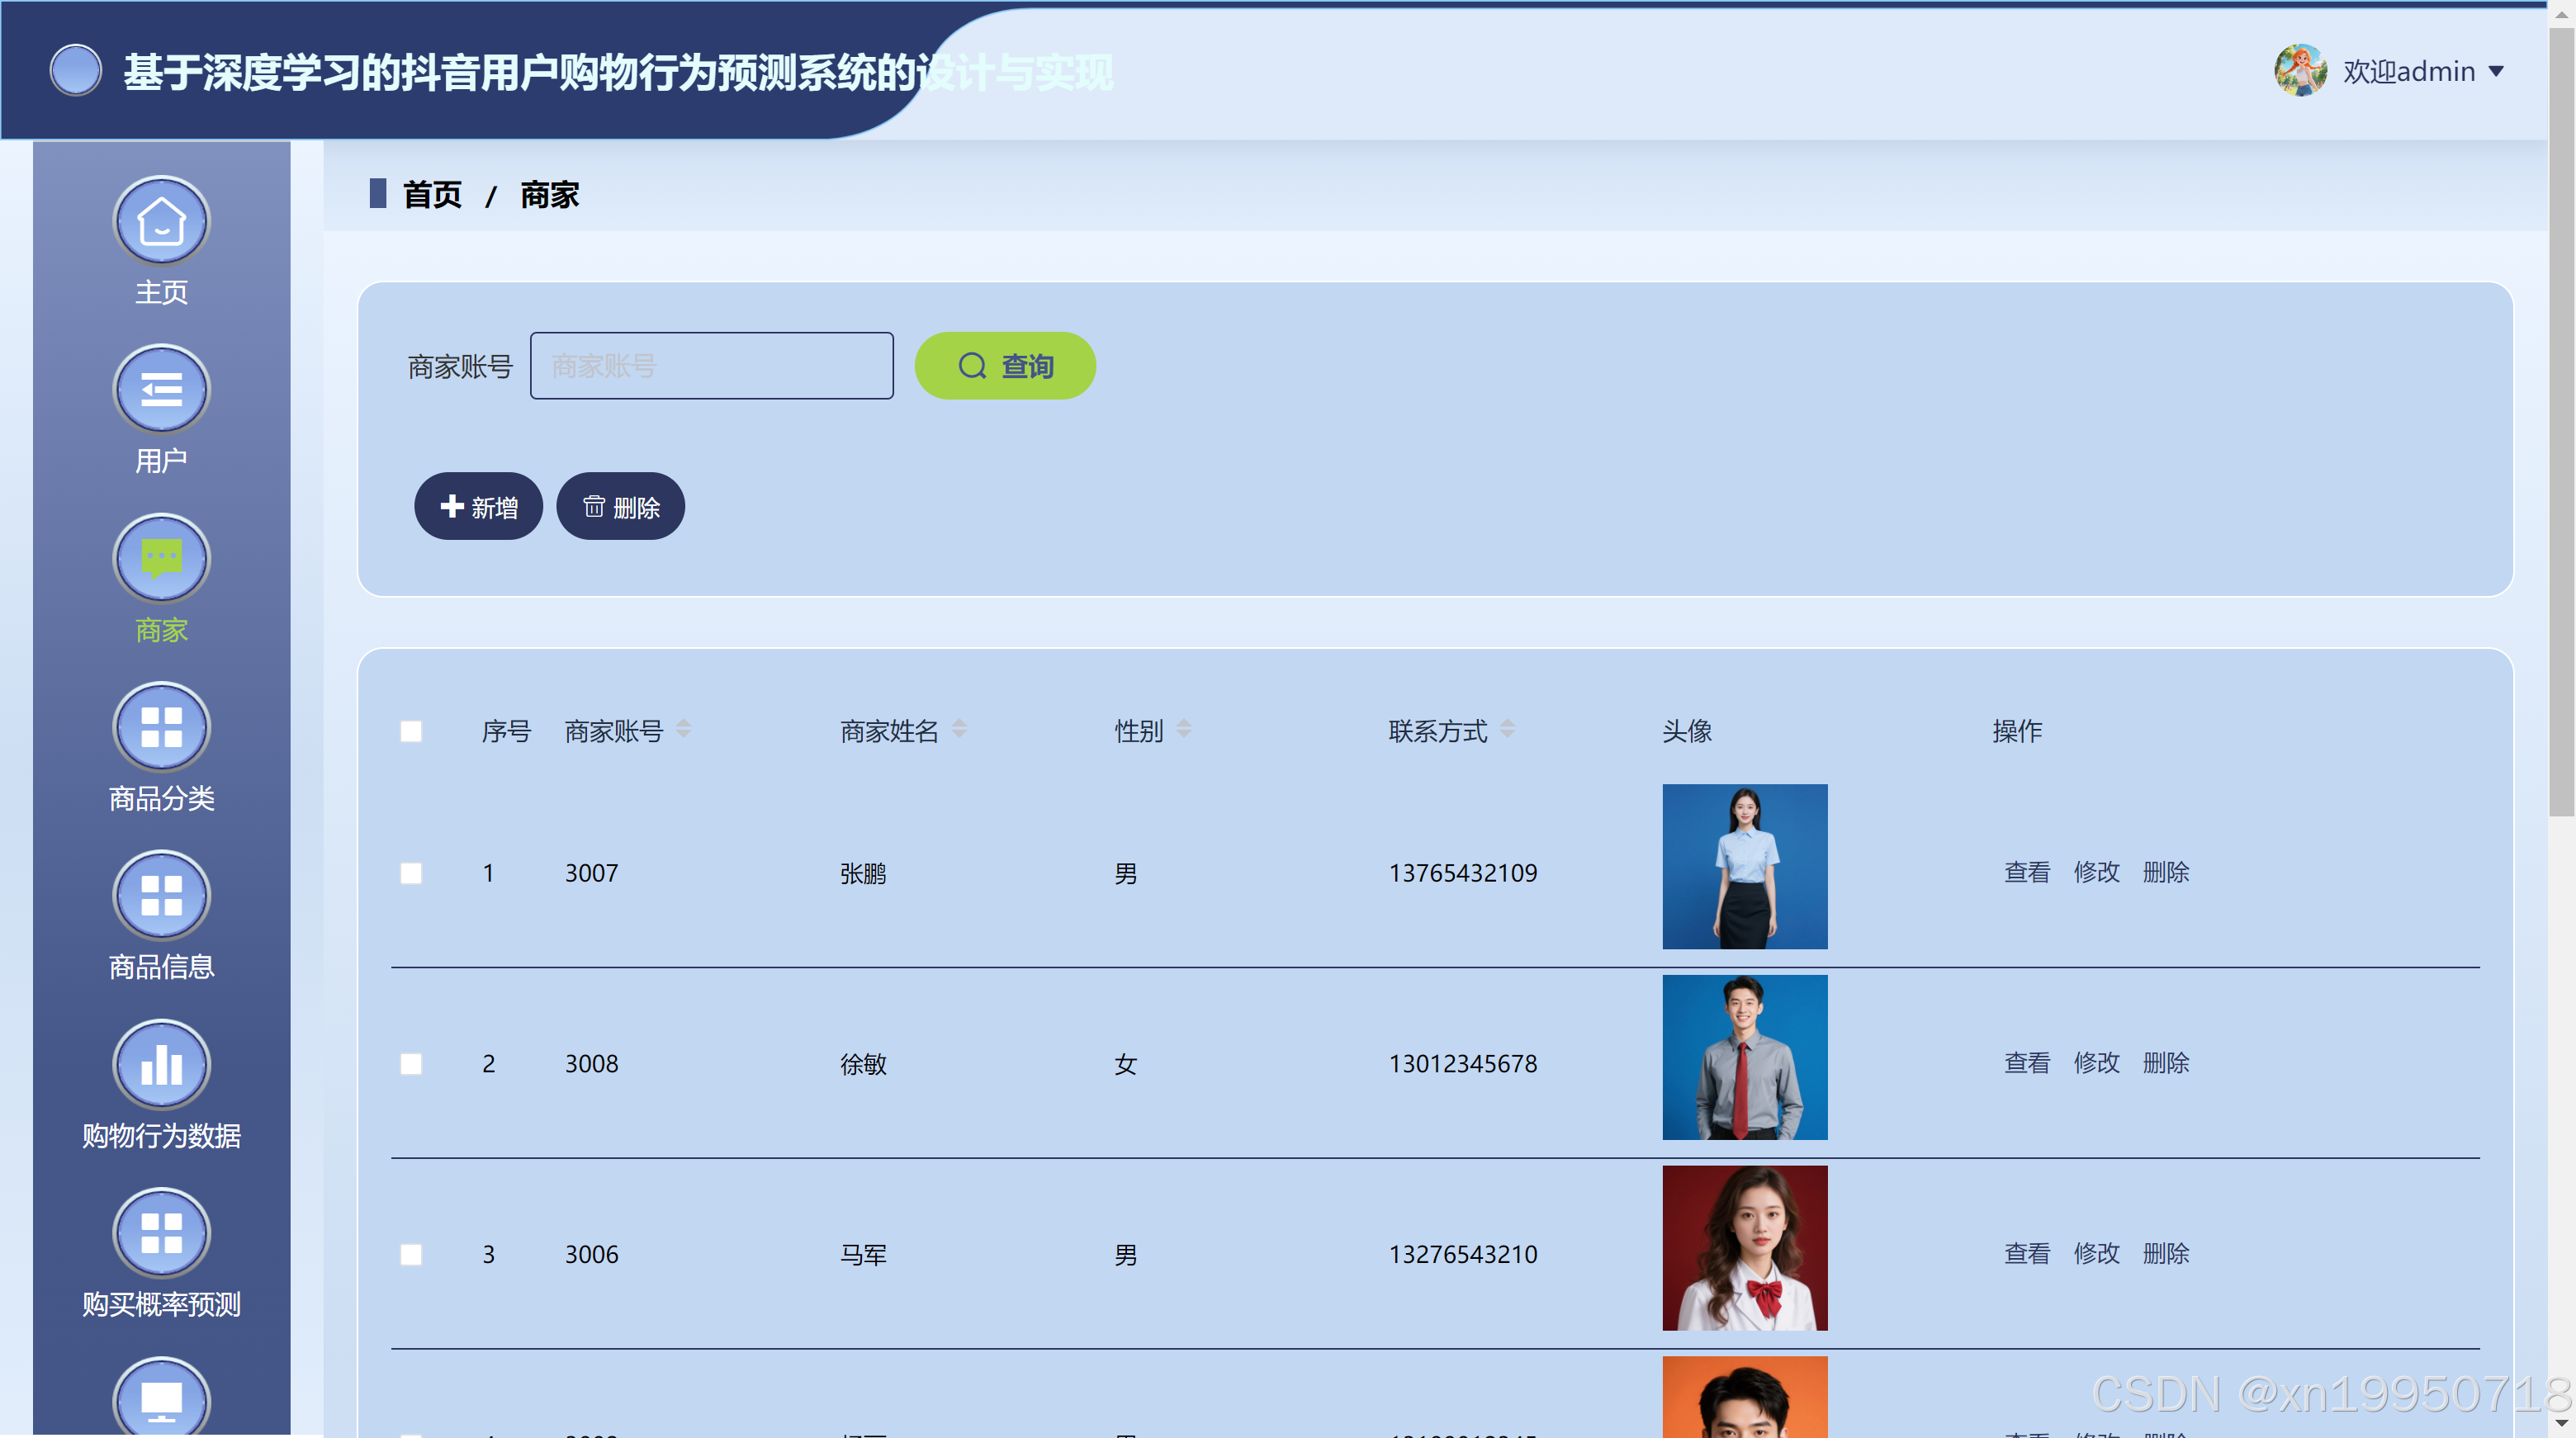The width and height of the screenshot is (2576, 1438).
Task: Toggle the select-all header checkbox
Action: coord(411,731)
